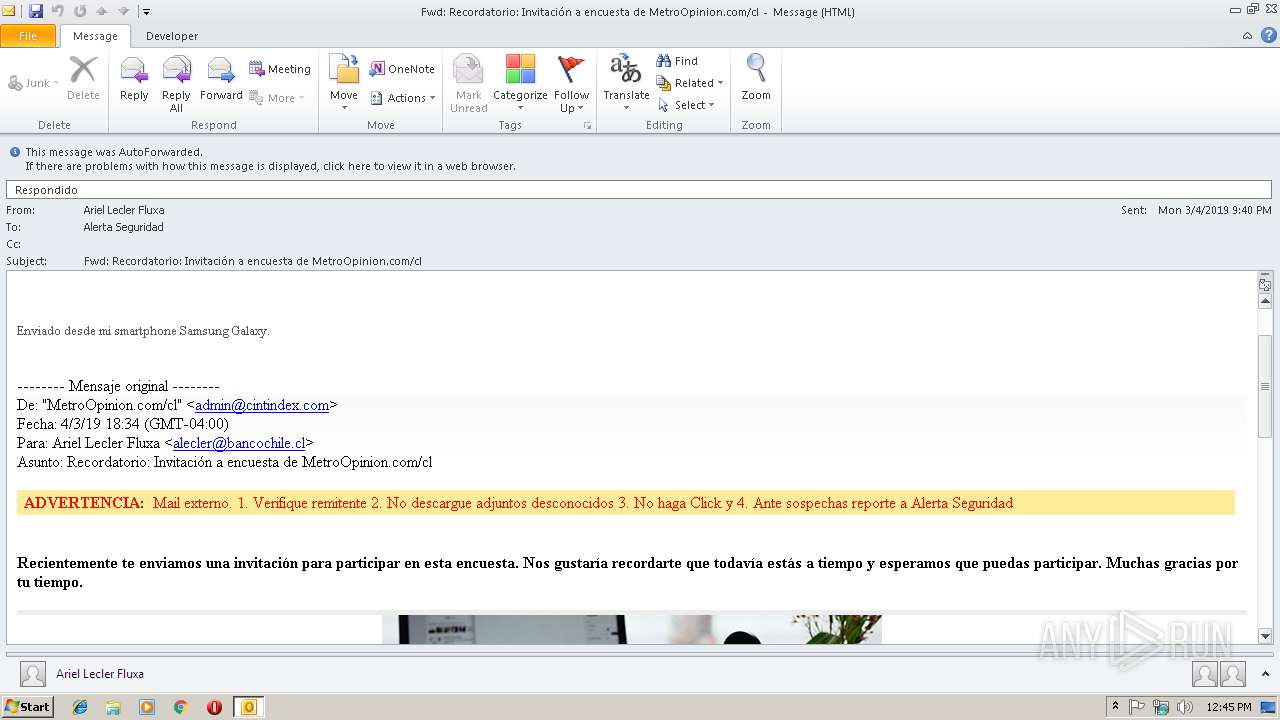Click sender name Ariel Lecler Fluxa in From
1280x720 pixels.
pos(124,210)
